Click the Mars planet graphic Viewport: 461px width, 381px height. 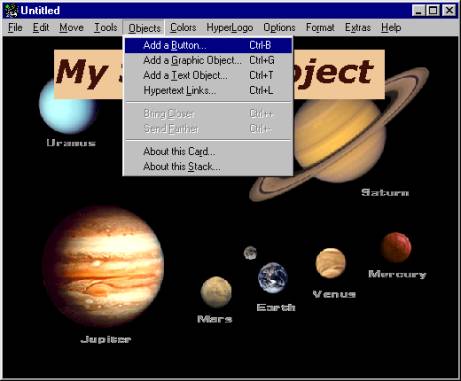tap(216, 292)
